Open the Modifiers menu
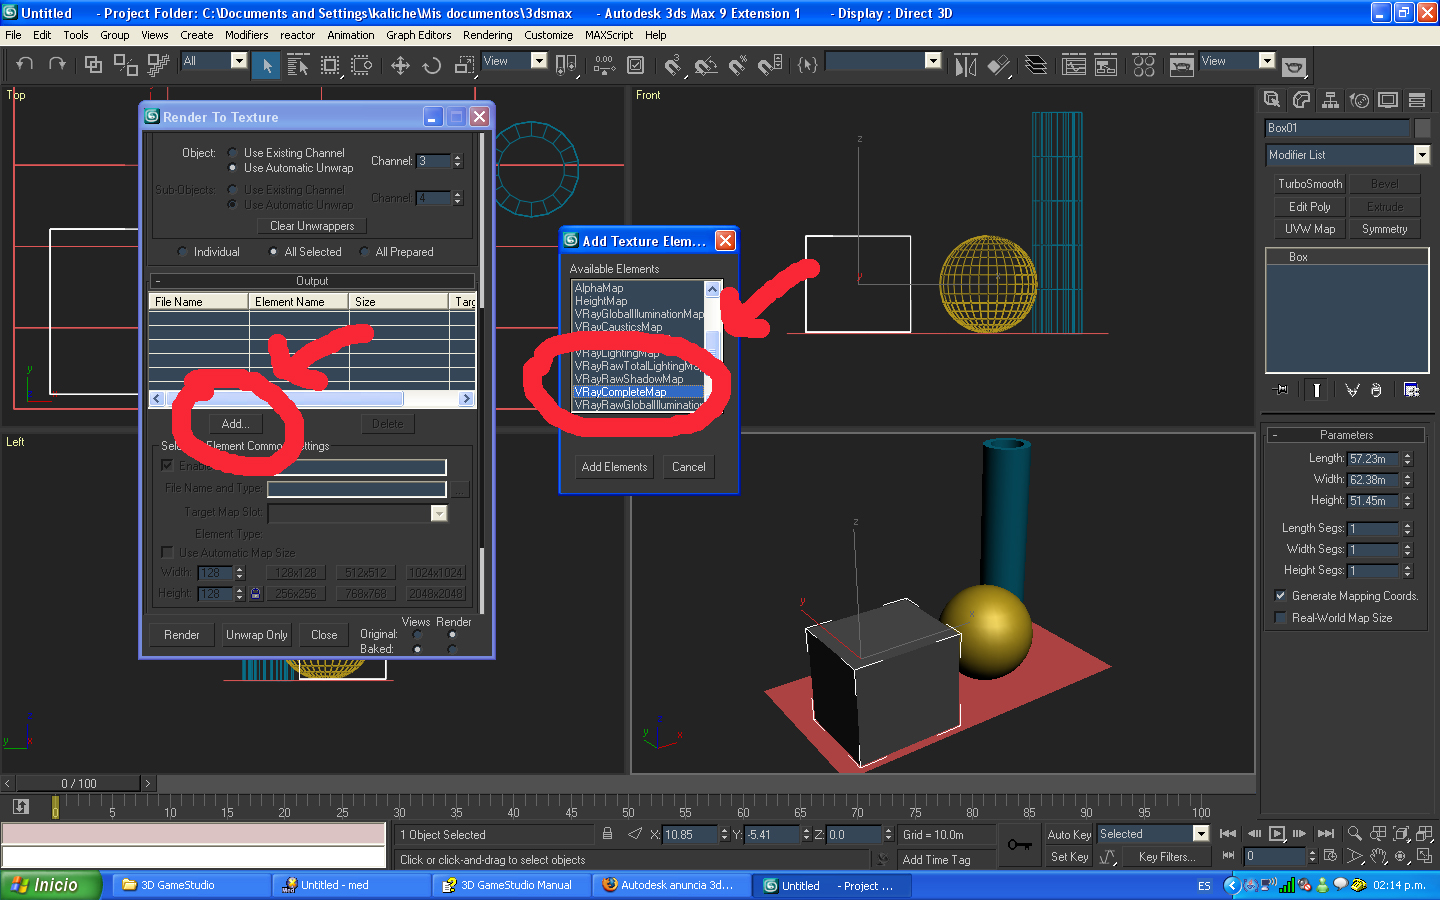This screenshot has width=1440, height=900. (247, 35)
